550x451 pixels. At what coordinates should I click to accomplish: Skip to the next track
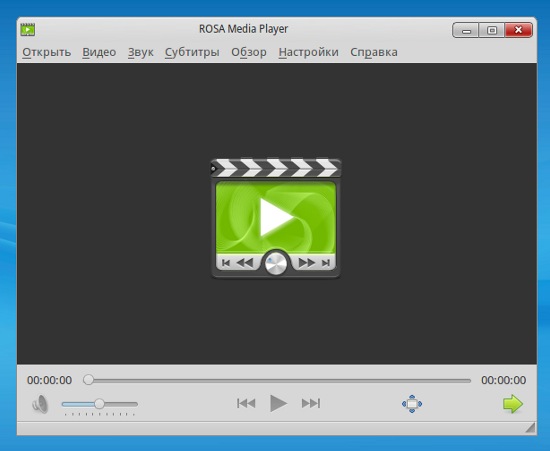tap(311, 403)
